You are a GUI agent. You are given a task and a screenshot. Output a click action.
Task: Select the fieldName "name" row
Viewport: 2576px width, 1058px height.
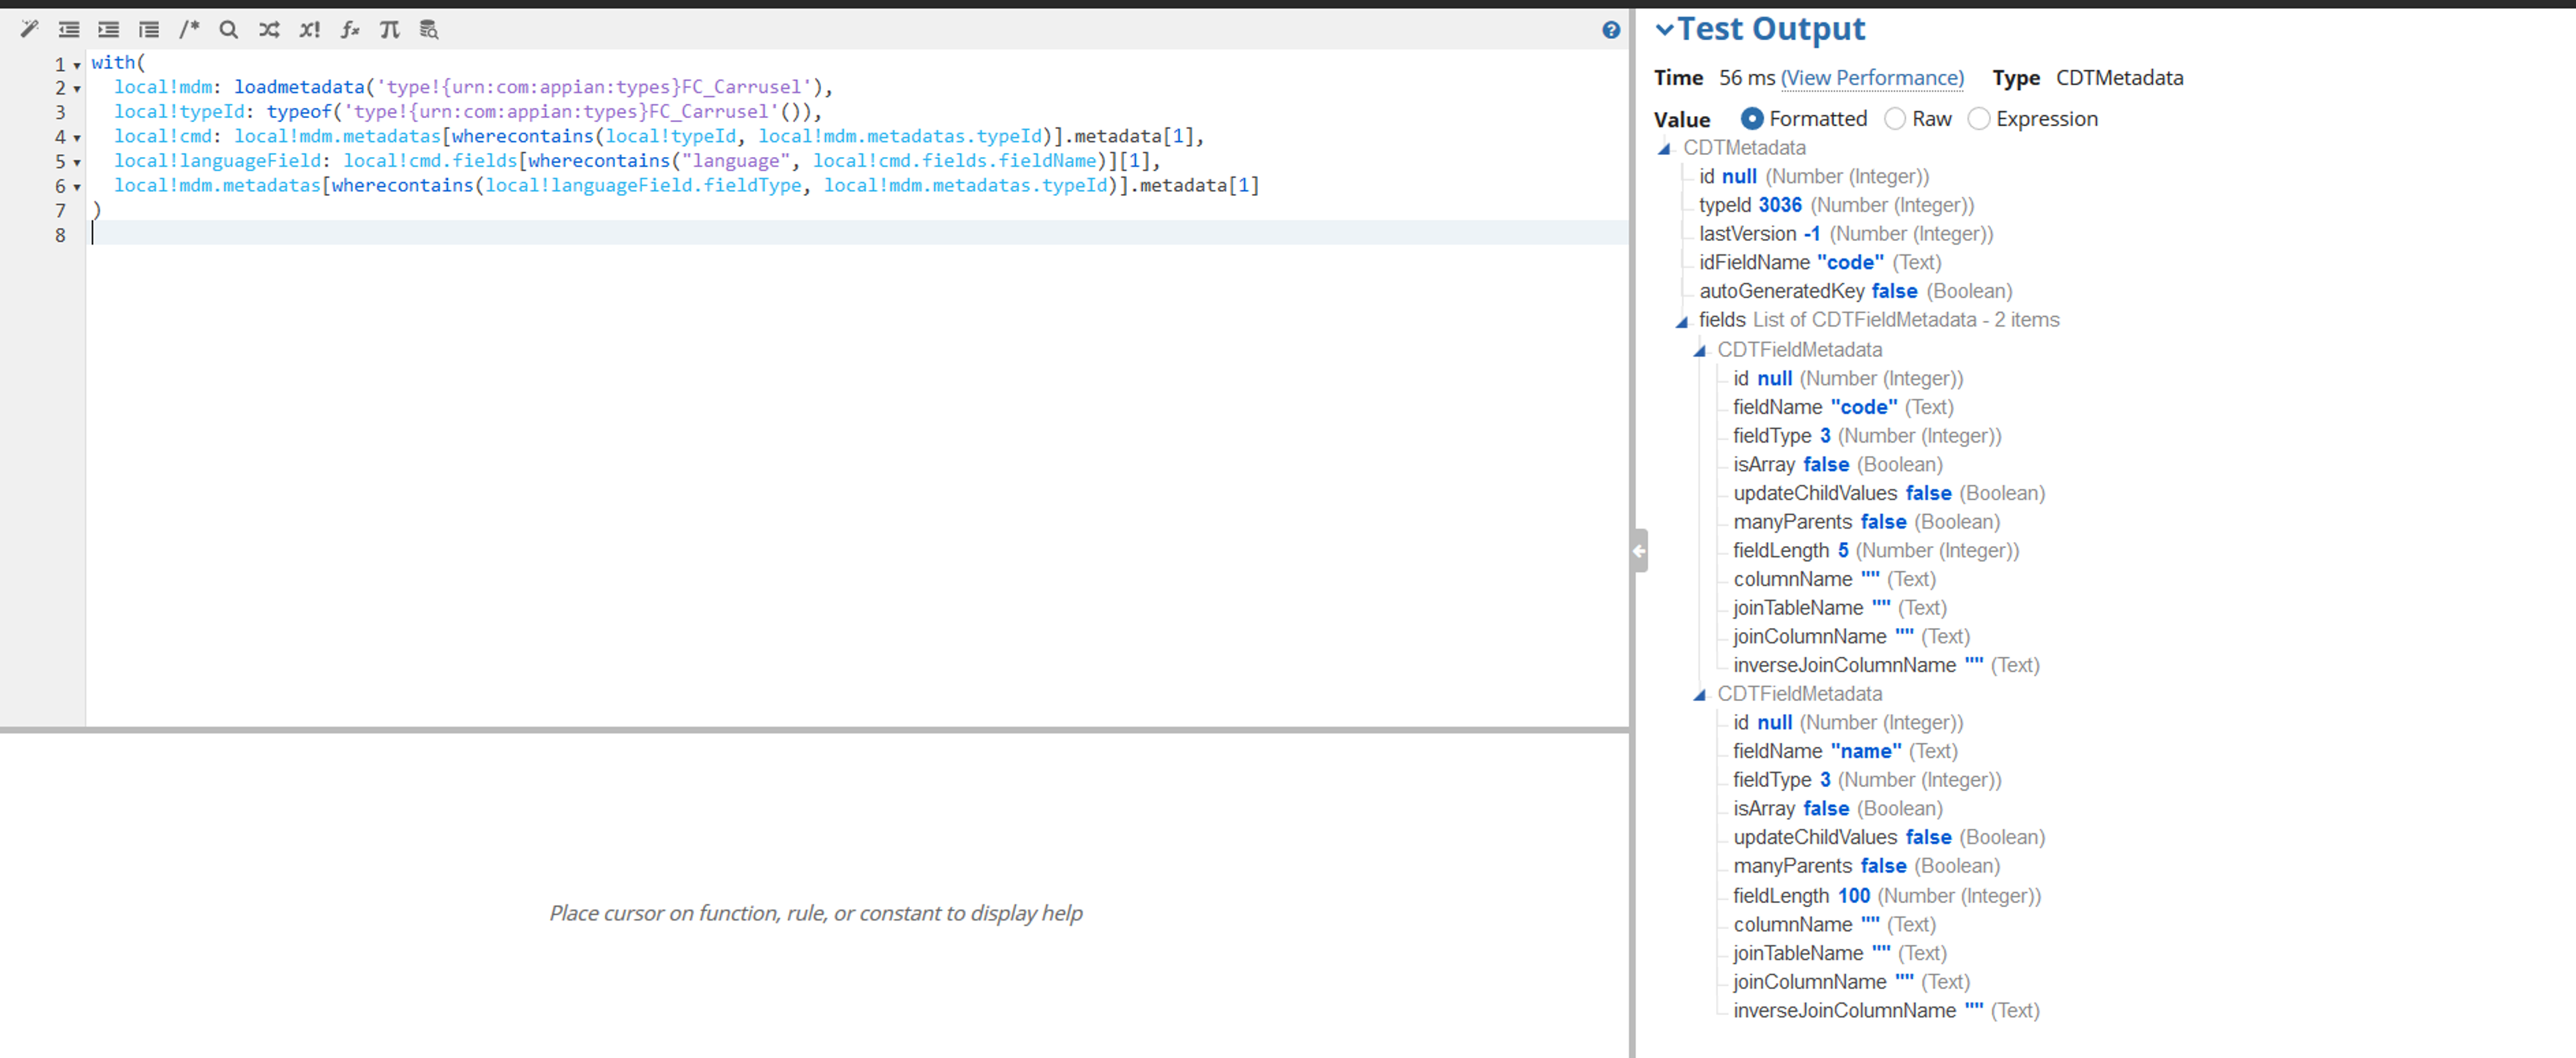[1845, 751]
